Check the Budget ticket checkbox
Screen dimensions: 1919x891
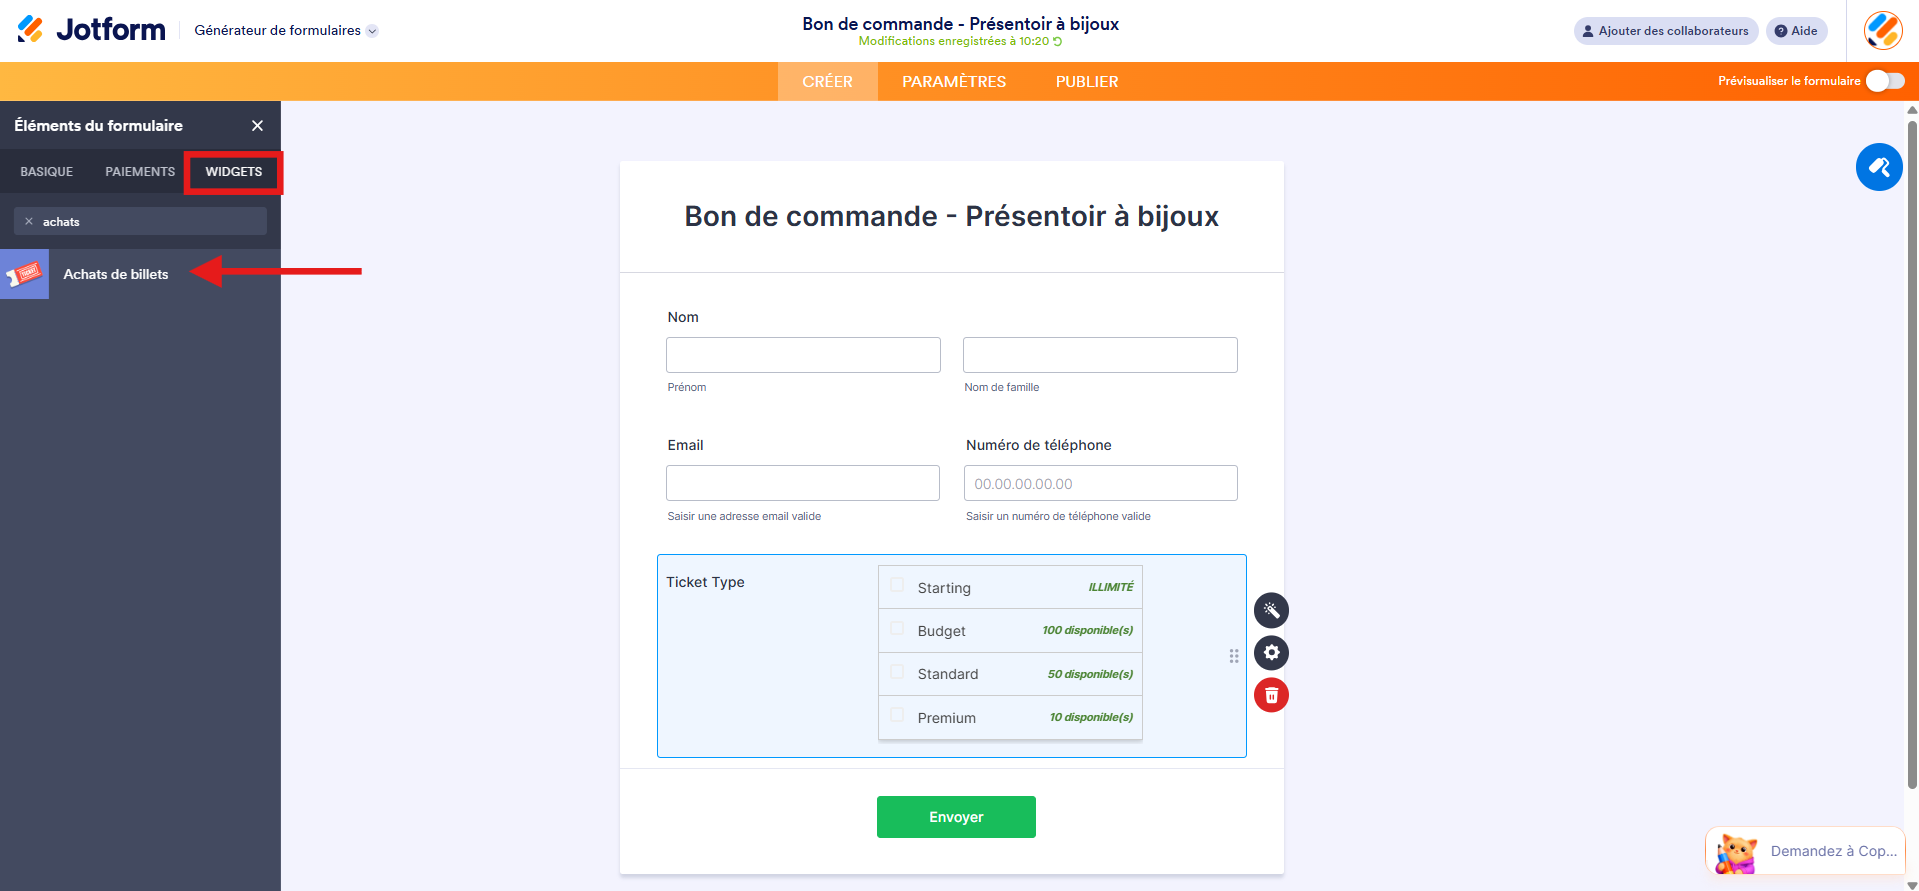pyautogui.click(x=897, y=629)
